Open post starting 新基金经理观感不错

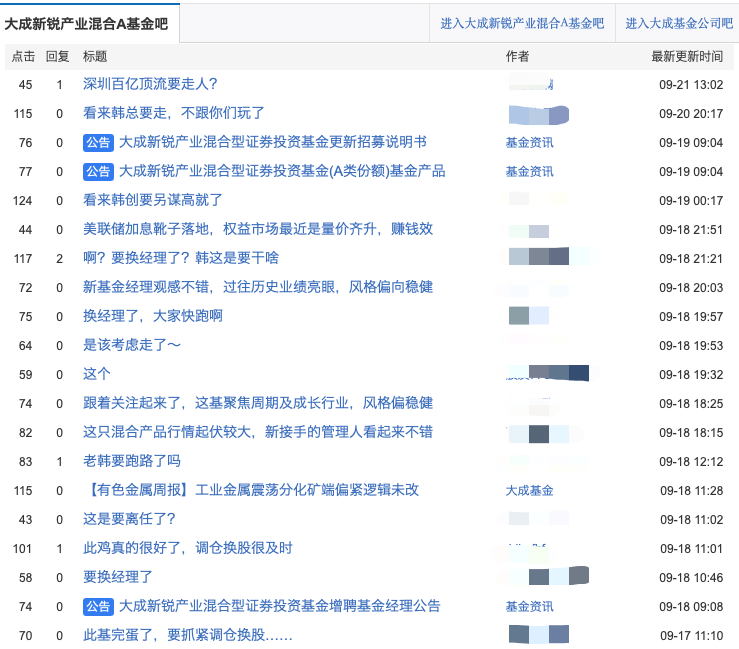click(x=258, y=288)
